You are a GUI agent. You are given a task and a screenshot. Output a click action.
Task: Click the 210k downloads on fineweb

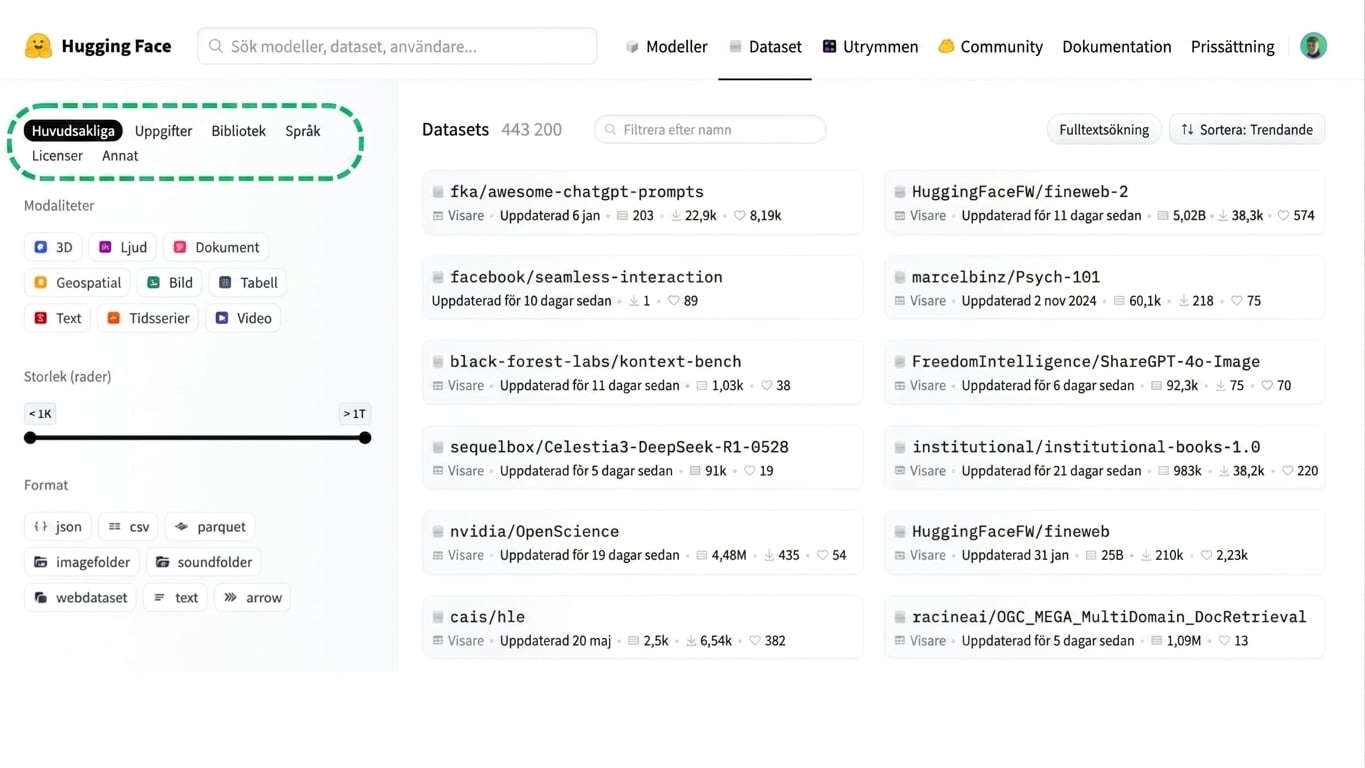pos(1164,555)
